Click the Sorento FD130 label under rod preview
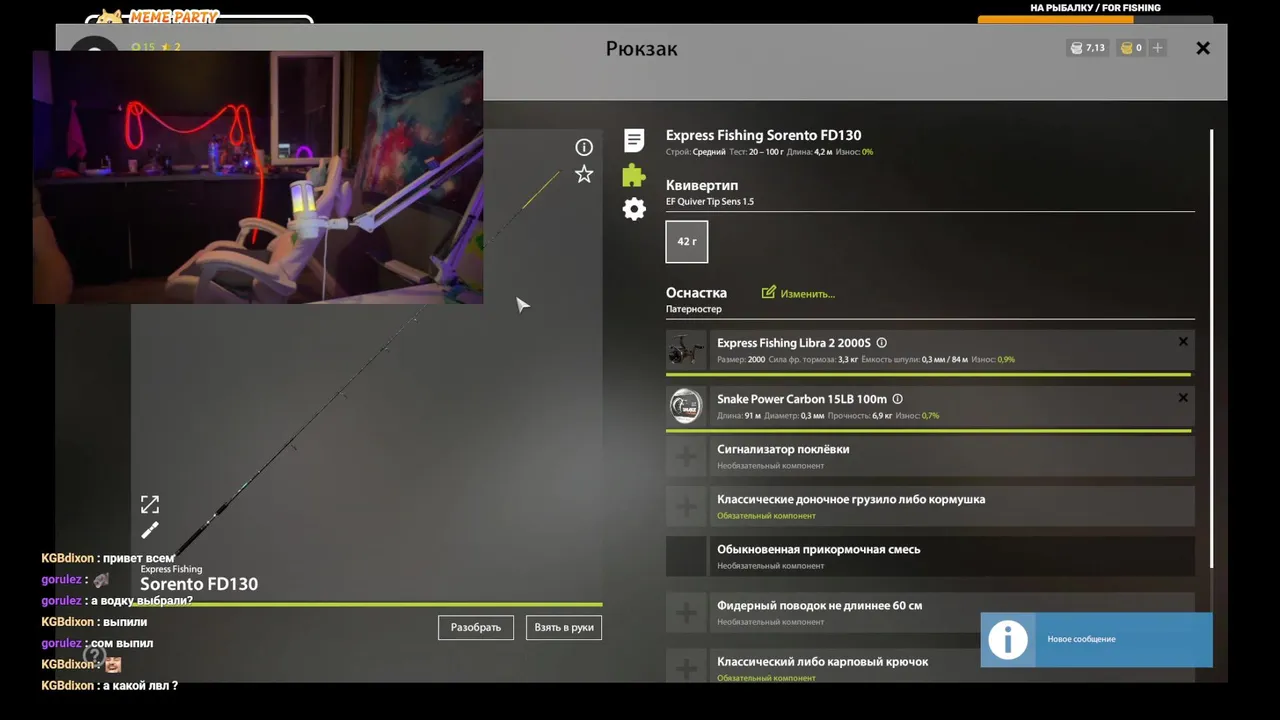Image resolution: width=1280 pixels, height=720 pixels. [199, 584]
